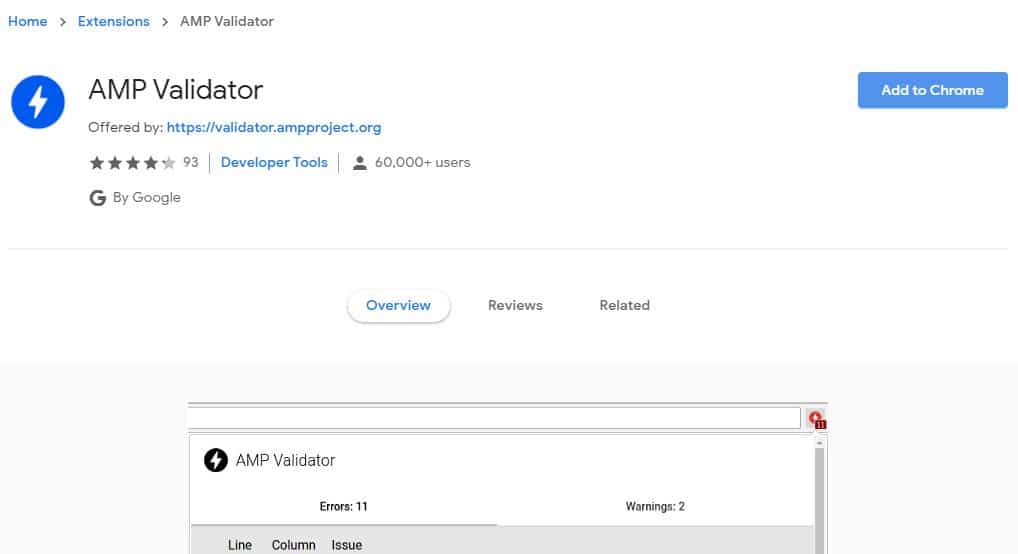Click the preview scrollbar up arrow
The width and height of the screenshot is (1018, 554).
point(819,443)
